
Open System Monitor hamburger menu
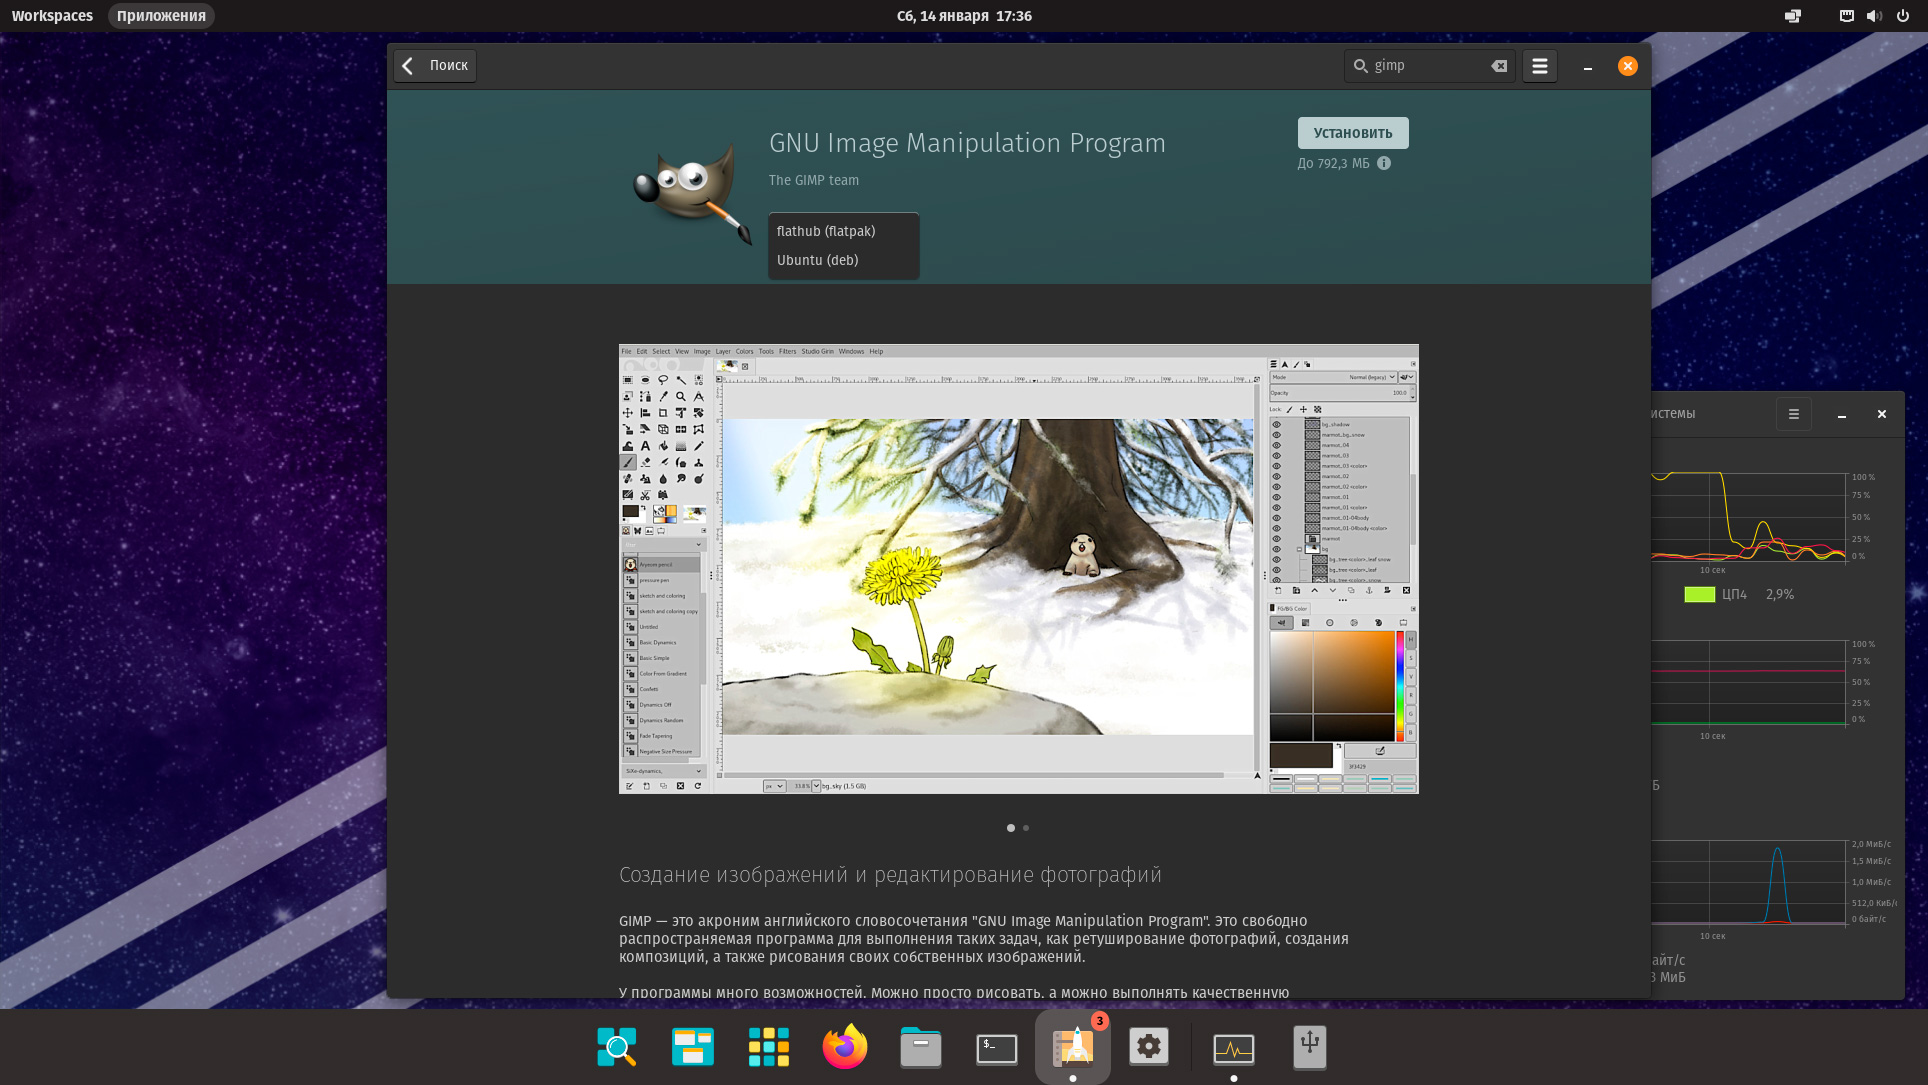1794,414
